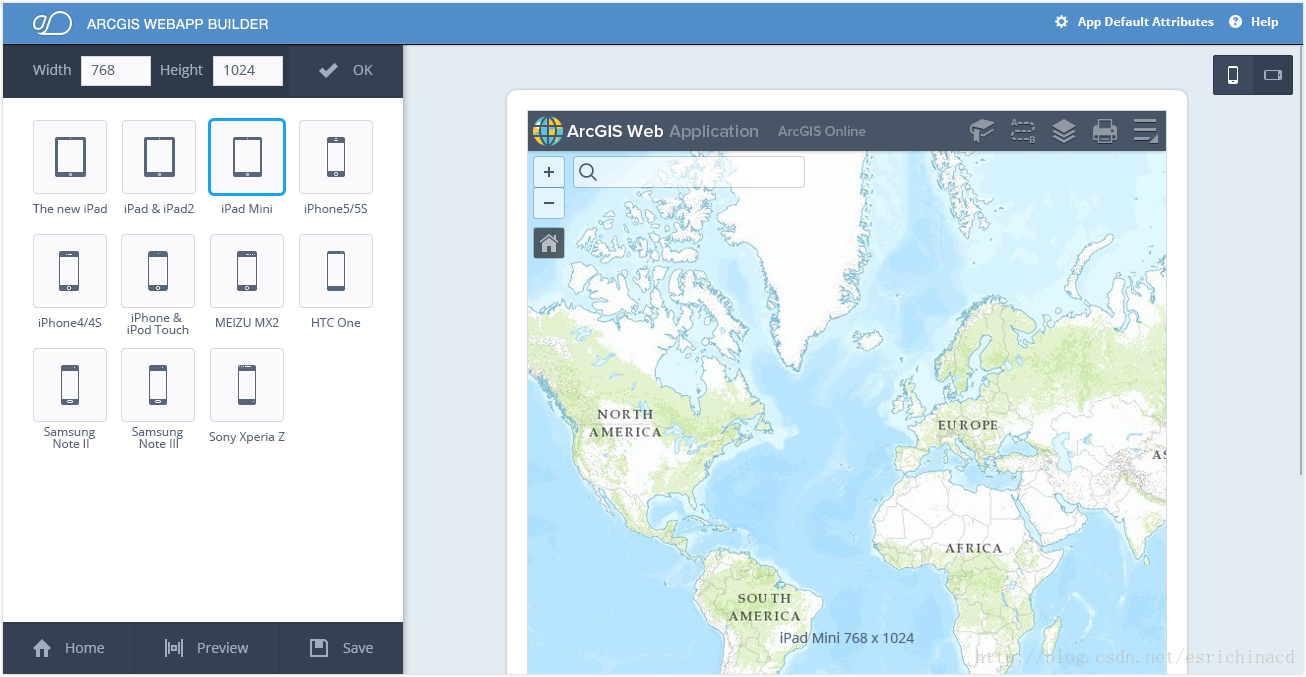Screen dimensions: 1306x677
Task: Open the attribute table menu widget
Action: [1146, 131]
